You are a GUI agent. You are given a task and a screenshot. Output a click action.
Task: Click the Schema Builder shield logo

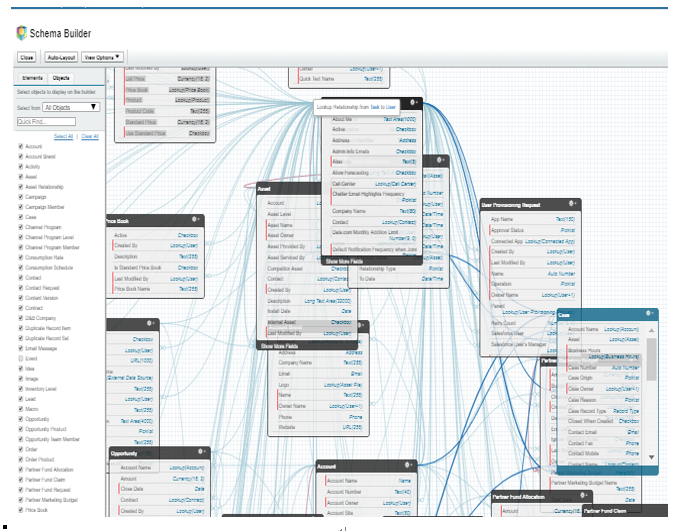coord(21,33)
